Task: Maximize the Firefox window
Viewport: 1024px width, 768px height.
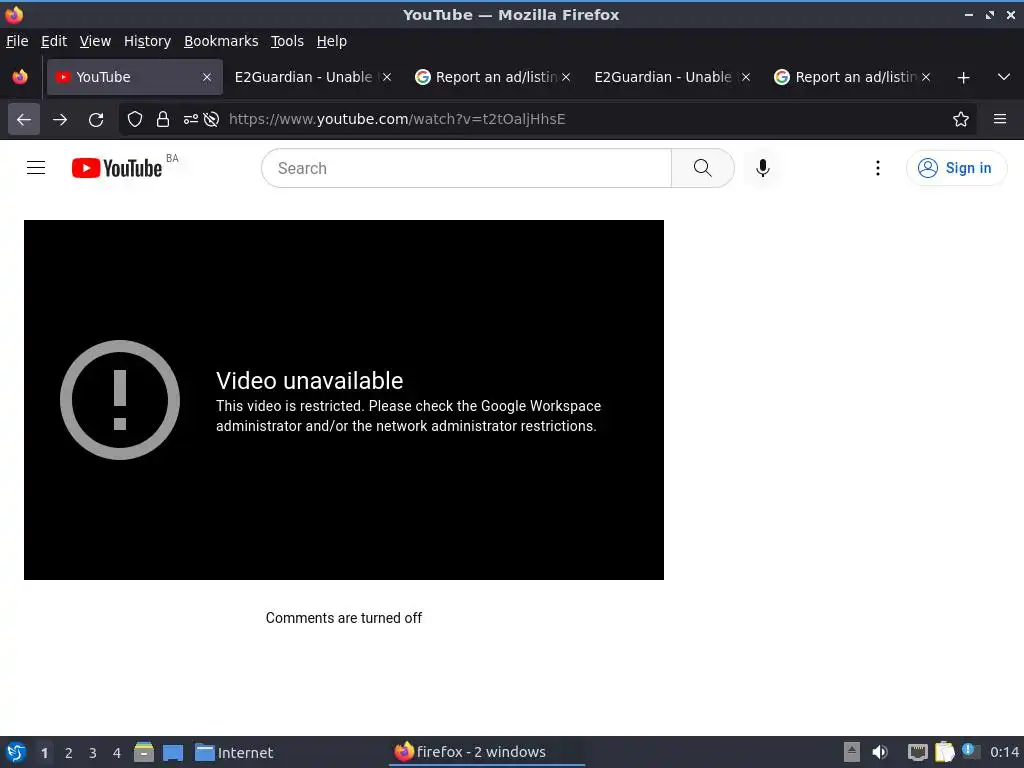Action: tap(990, 14)
